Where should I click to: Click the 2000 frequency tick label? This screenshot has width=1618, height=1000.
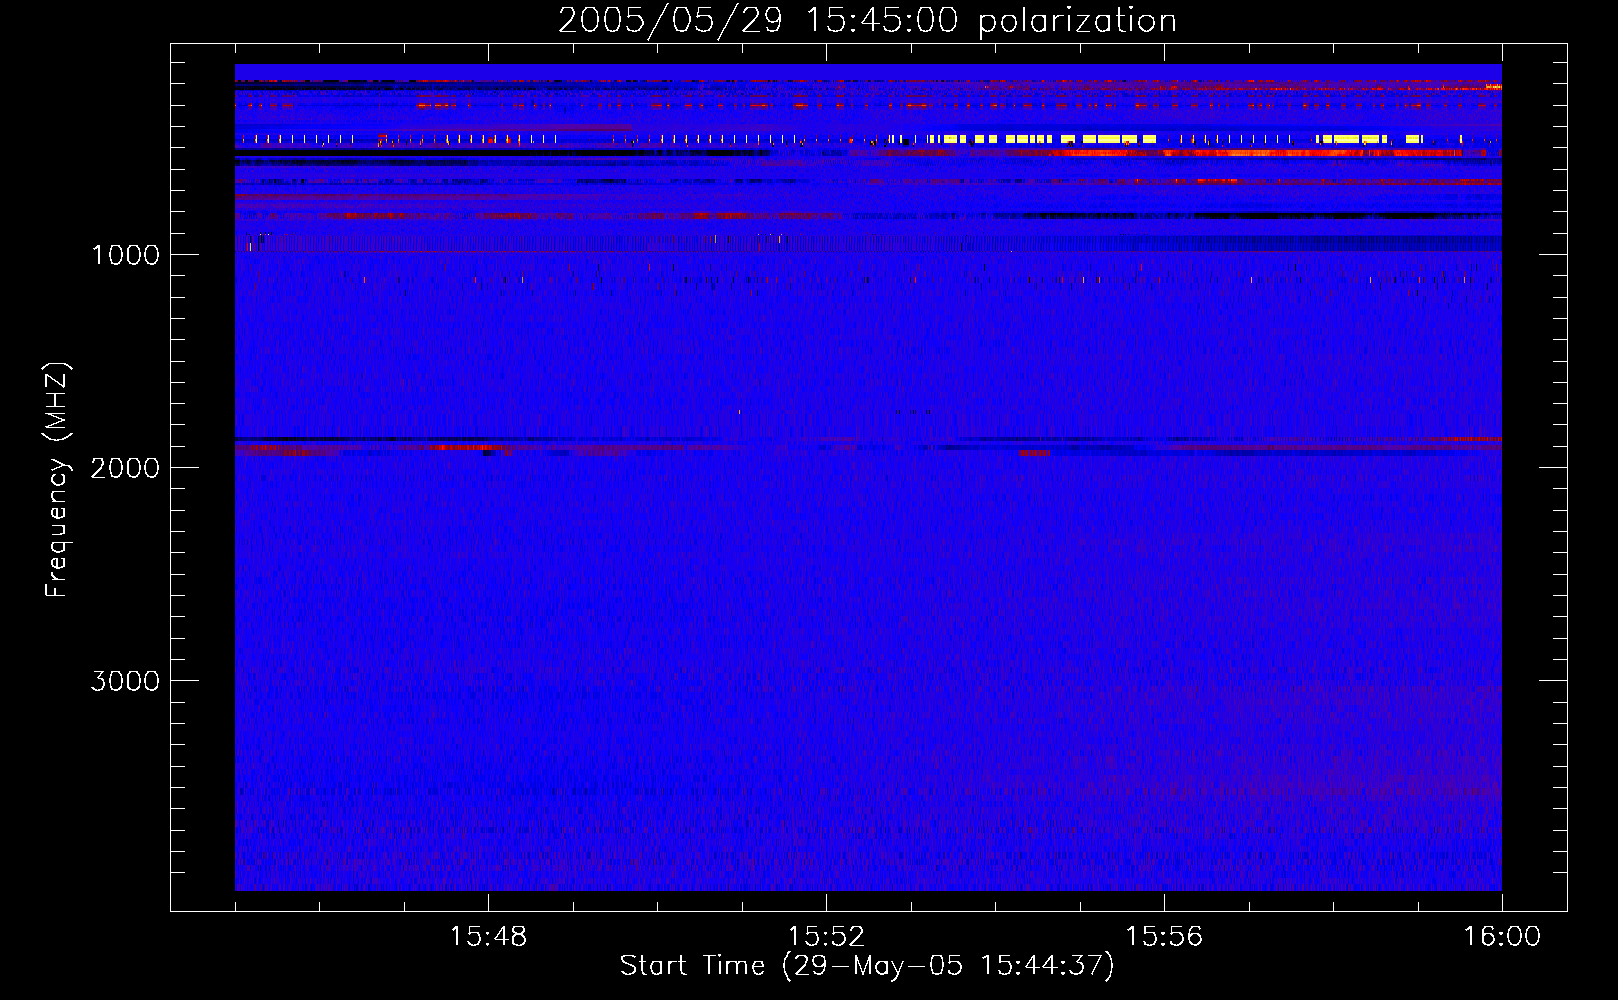coord(125,468)
